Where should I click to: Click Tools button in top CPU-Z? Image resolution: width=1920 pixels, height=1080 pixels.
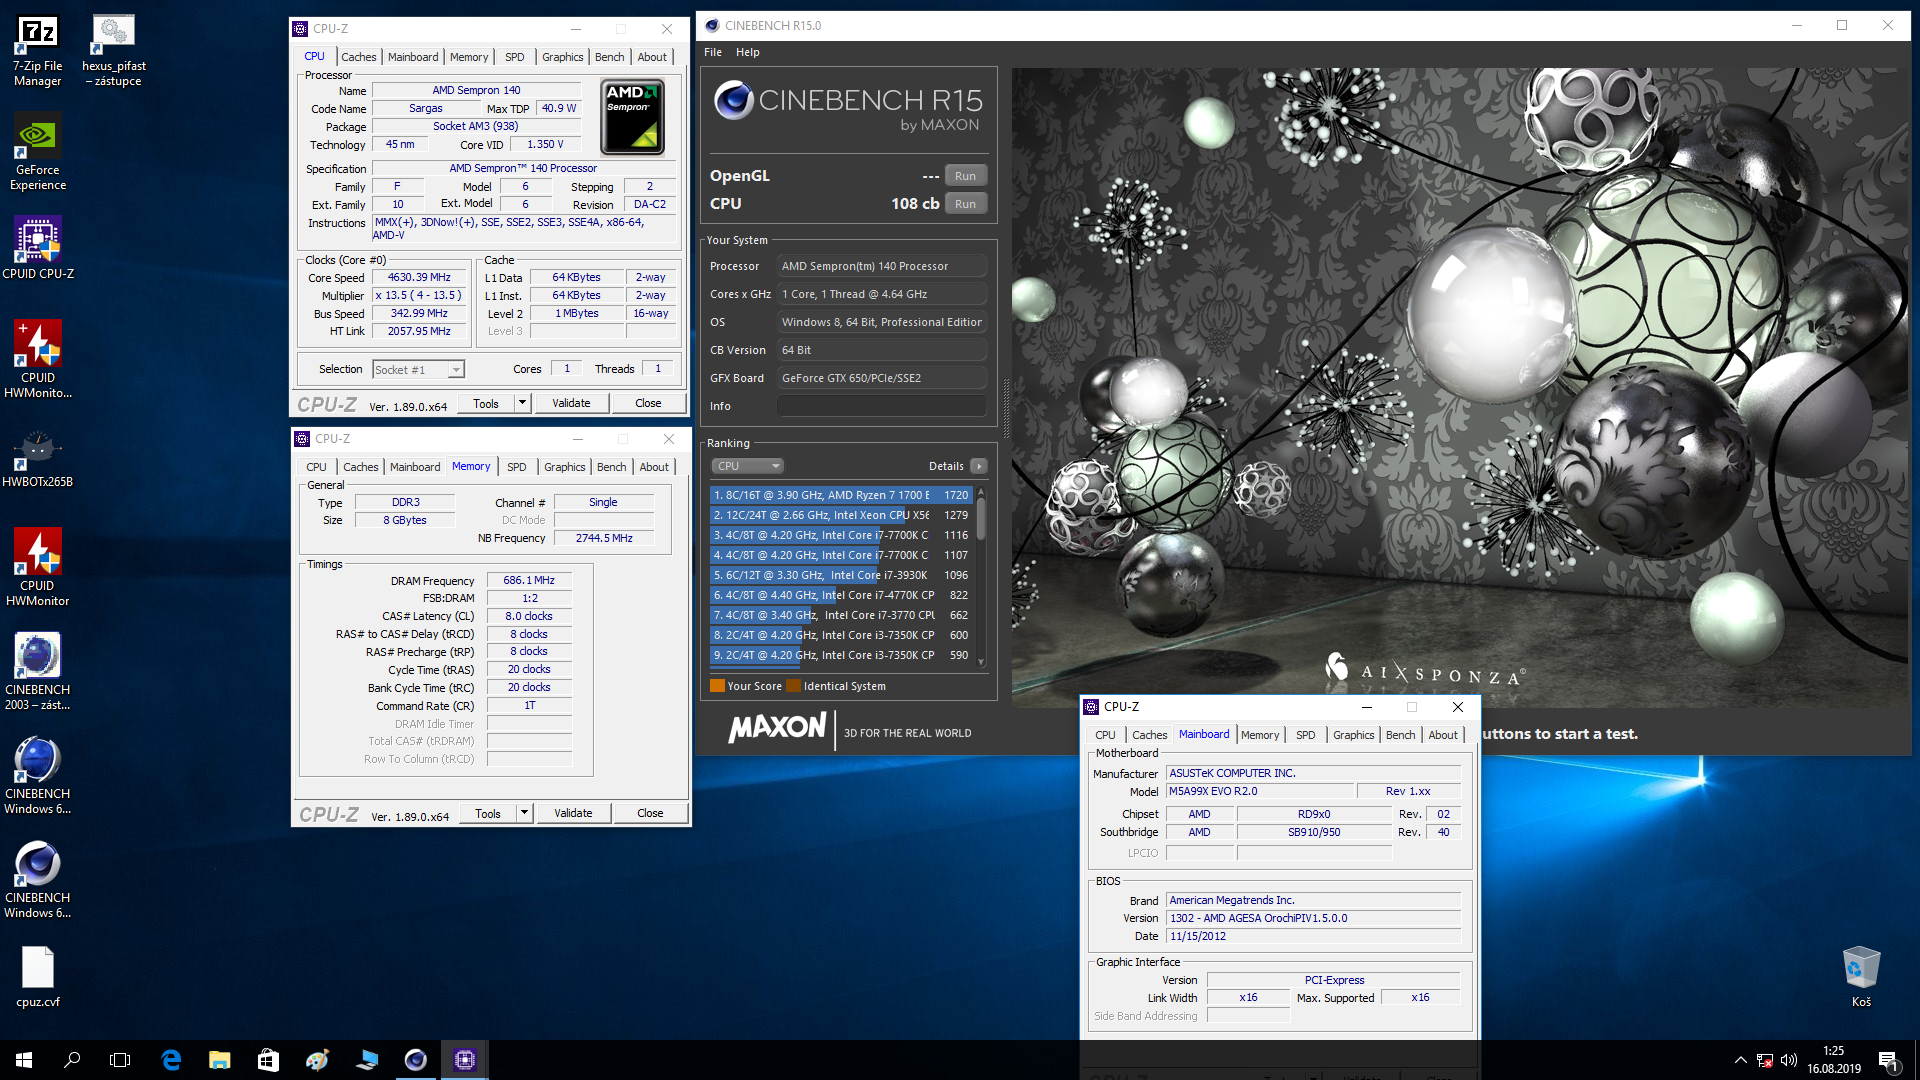pyautogui.click(x=486, y=403)
